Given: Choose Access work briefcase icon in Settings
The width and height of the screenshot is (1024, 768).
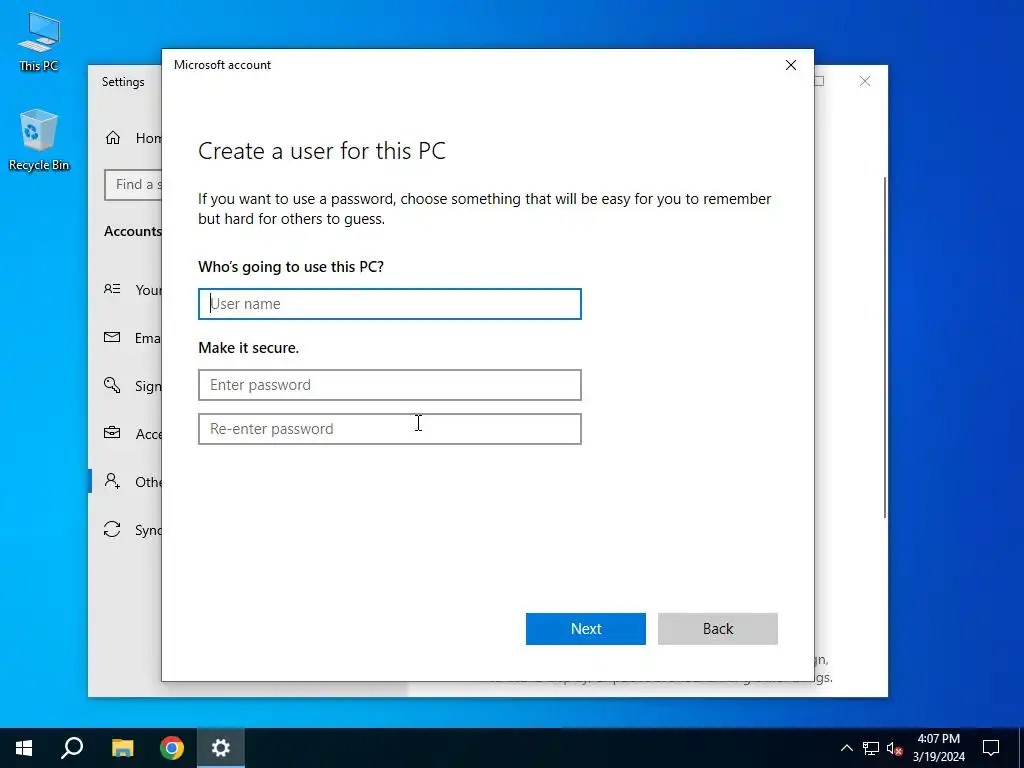Looking at the screenshot, I should tap(112, 433).
